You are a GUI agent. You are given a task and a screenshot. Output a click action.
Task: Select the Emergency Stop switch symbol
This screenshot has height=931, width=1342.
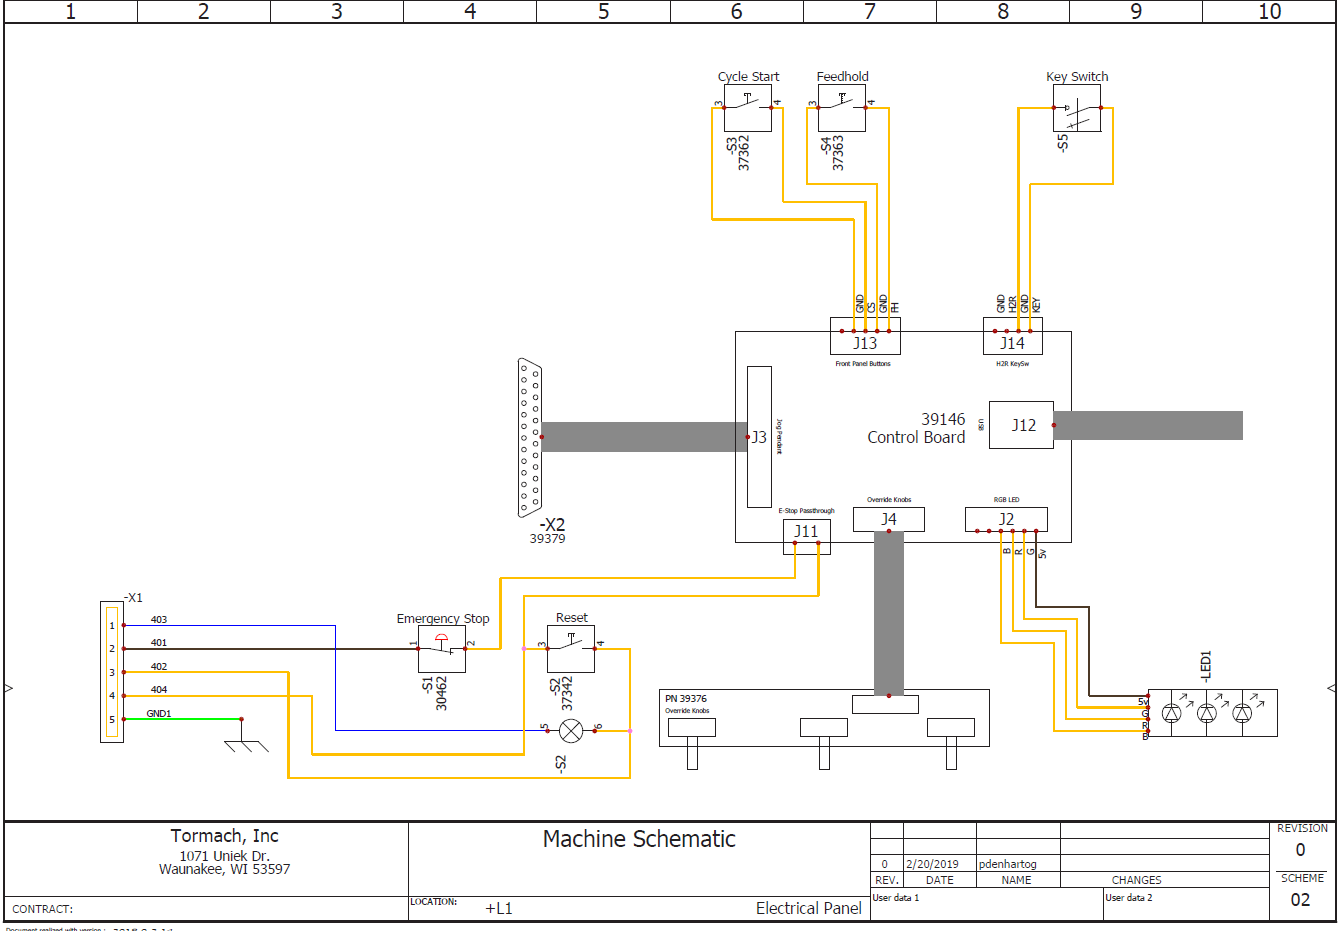click(441, 649)
